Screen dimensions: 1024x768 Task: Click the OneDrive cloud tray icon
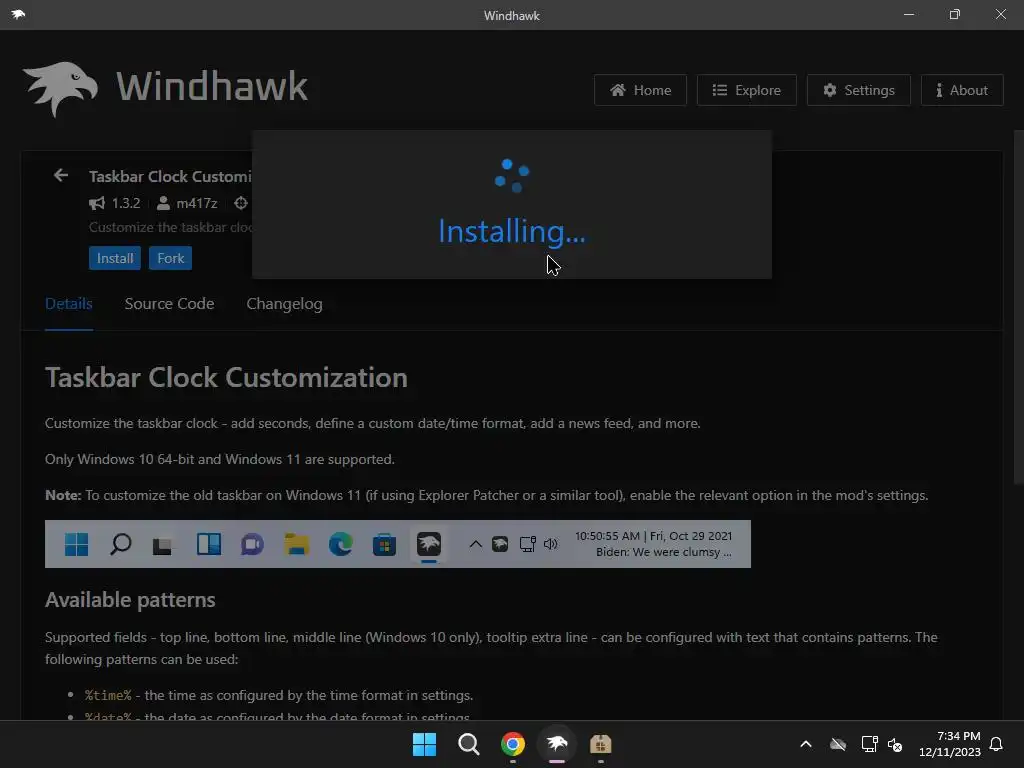tap(838, 744)
